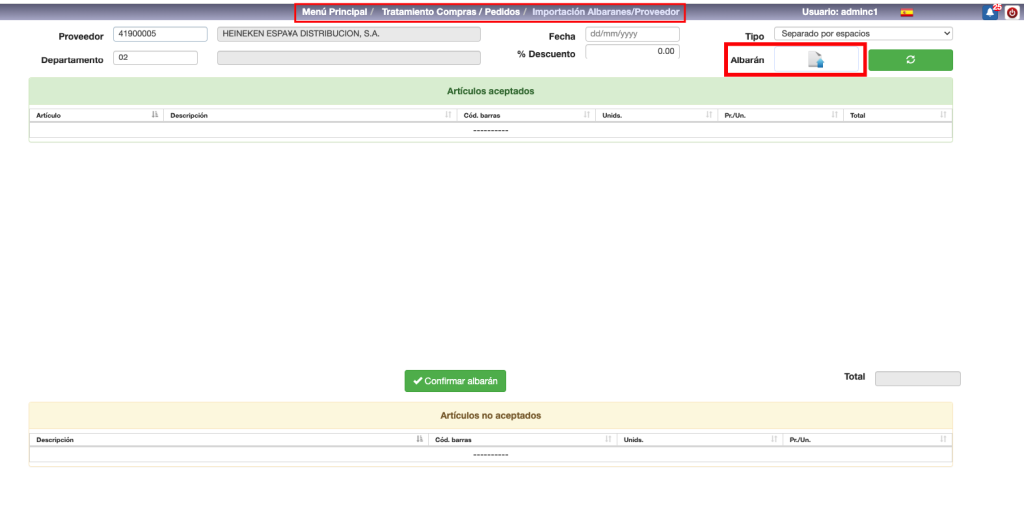Click the Importación Albaranes/Proveedor breadcrumb link
The height and width of the screenshot is (511, 1024).
coord(605,12)
